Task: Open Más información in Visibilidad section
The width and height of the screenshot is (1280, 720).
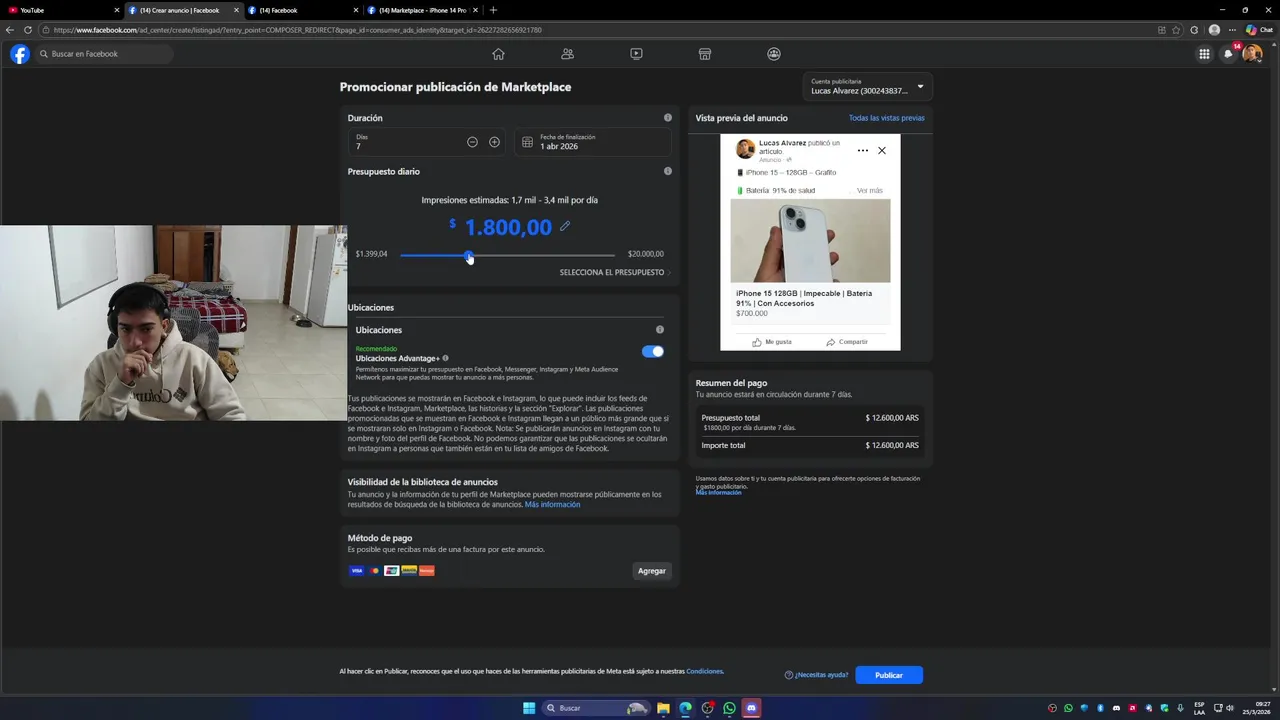Action: tap(552, 505)
